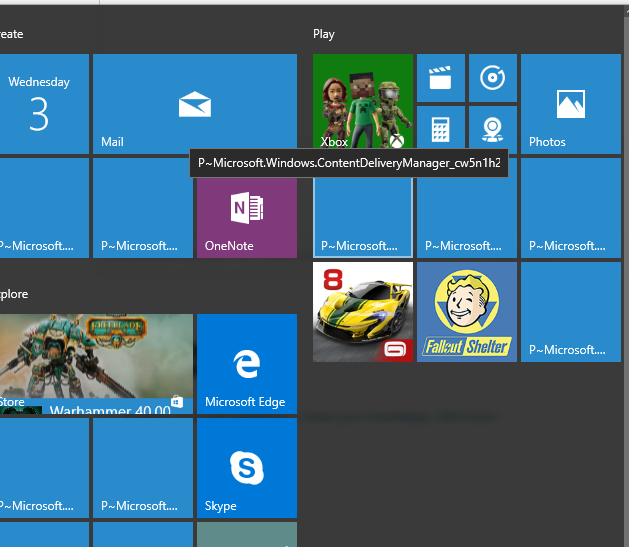The image size is (629, 547).
Task: Open the Skype tile
Action: [x=247, y=468]
